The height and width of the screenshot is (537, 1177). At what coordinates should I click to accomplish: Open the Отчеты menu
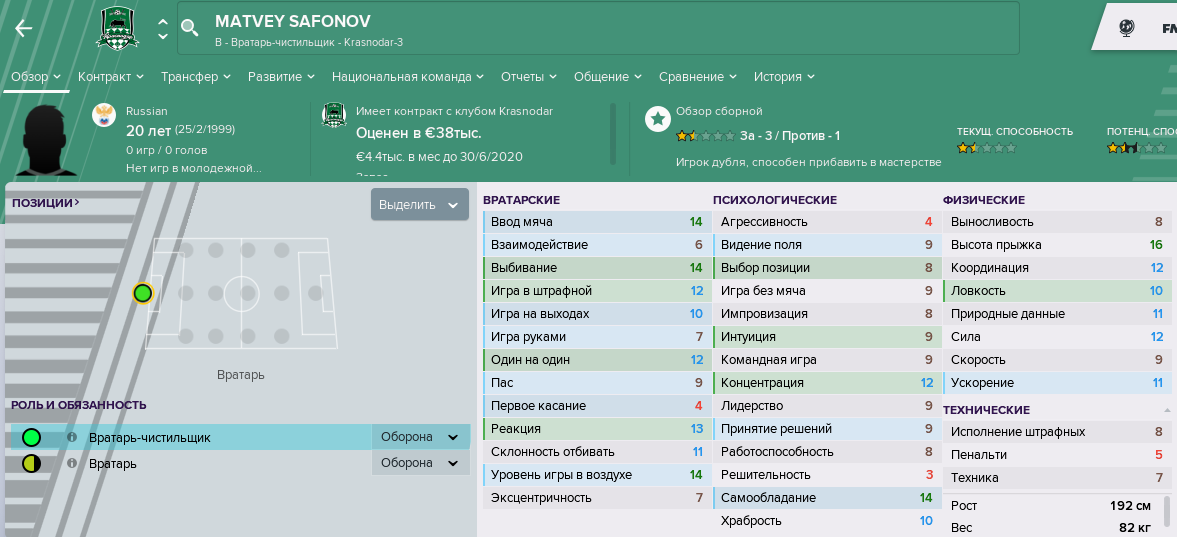tap(528, 77)
